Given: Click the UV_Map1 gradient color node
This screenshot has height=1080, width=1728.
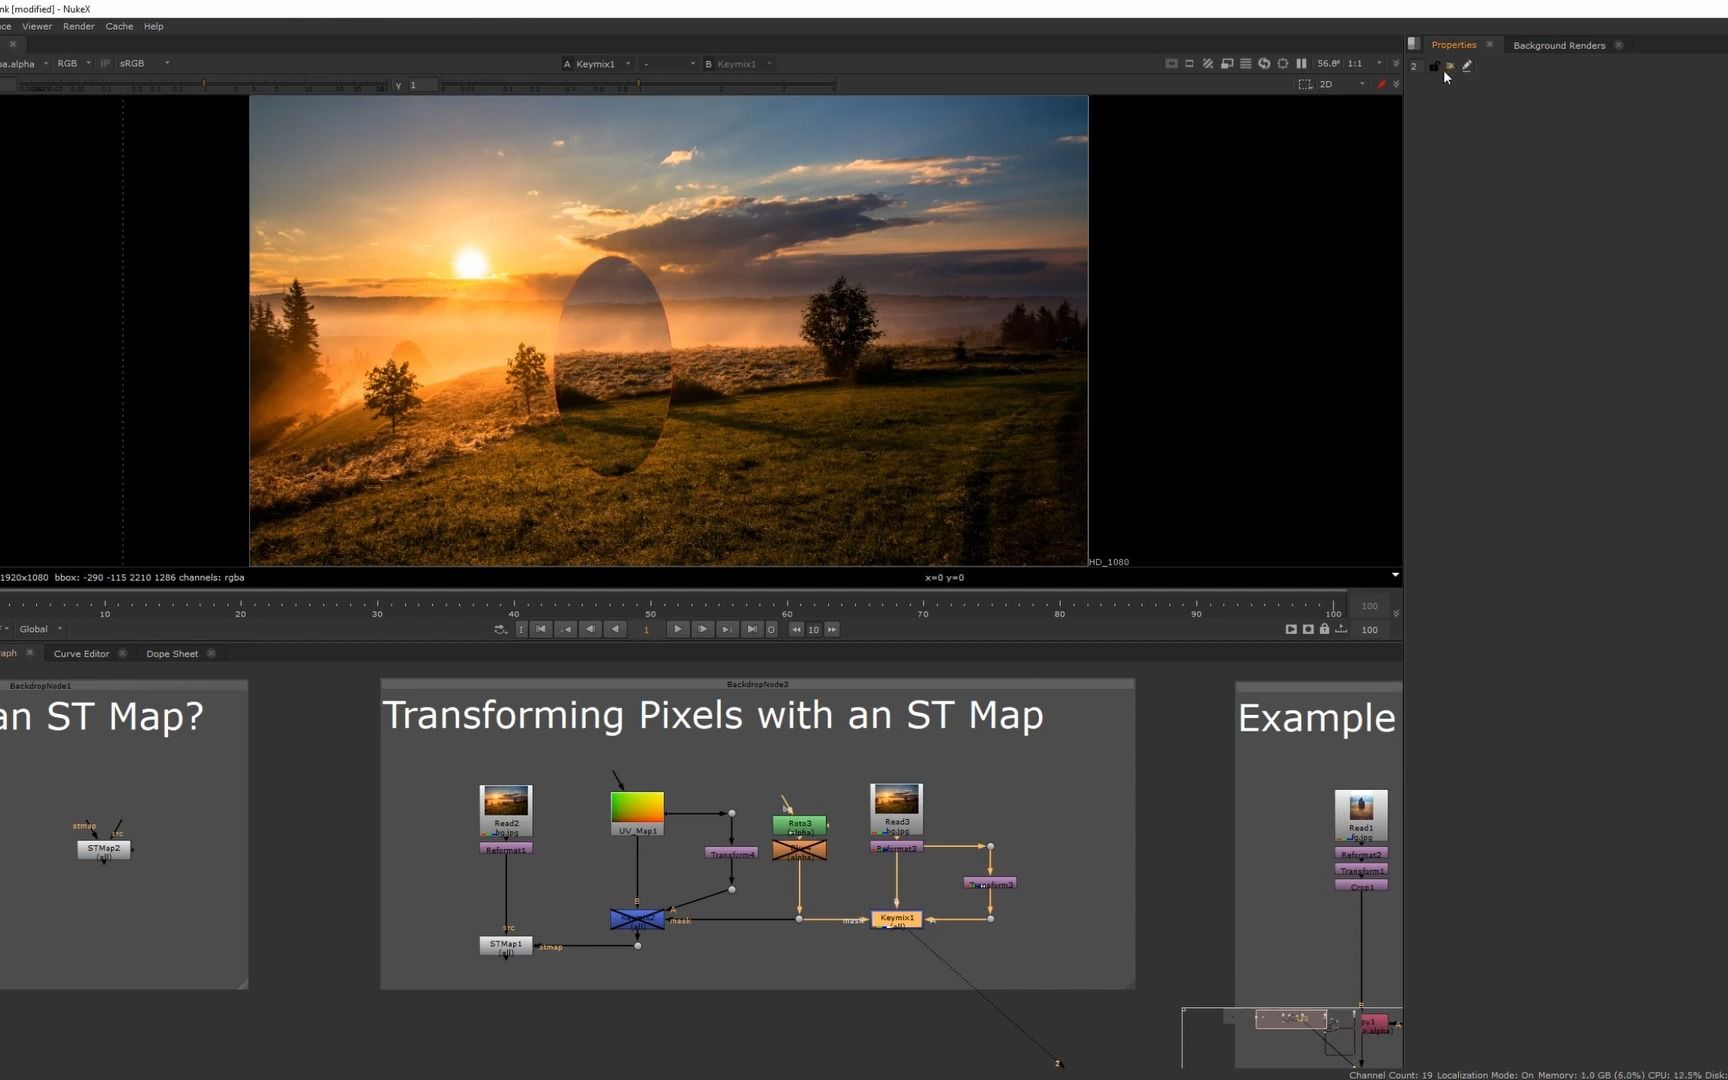Looking at the screenshot, I should [637, 808].
